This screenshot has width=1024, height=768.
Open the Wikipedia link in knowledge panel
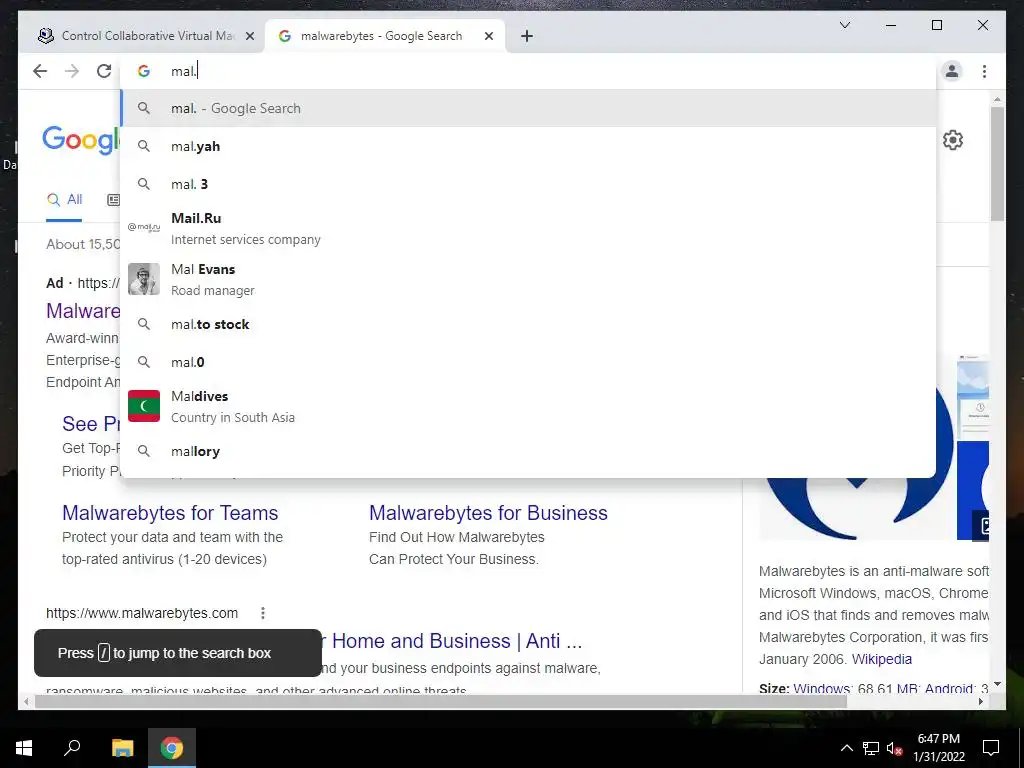click(882, 659)
